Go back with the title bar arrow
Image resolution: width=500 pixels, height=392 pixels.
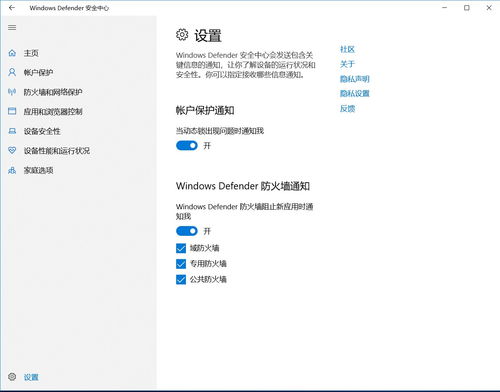[x=12, y=8]
